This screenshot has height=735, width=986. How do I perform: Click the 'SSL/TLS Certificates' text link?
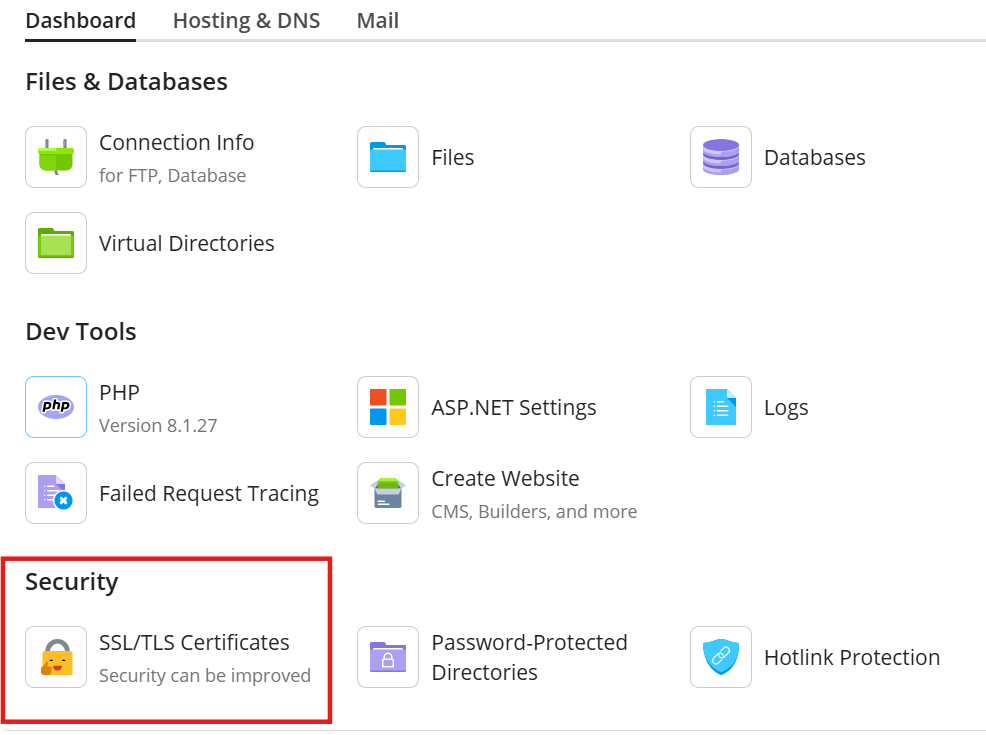[x=194, y=643]
